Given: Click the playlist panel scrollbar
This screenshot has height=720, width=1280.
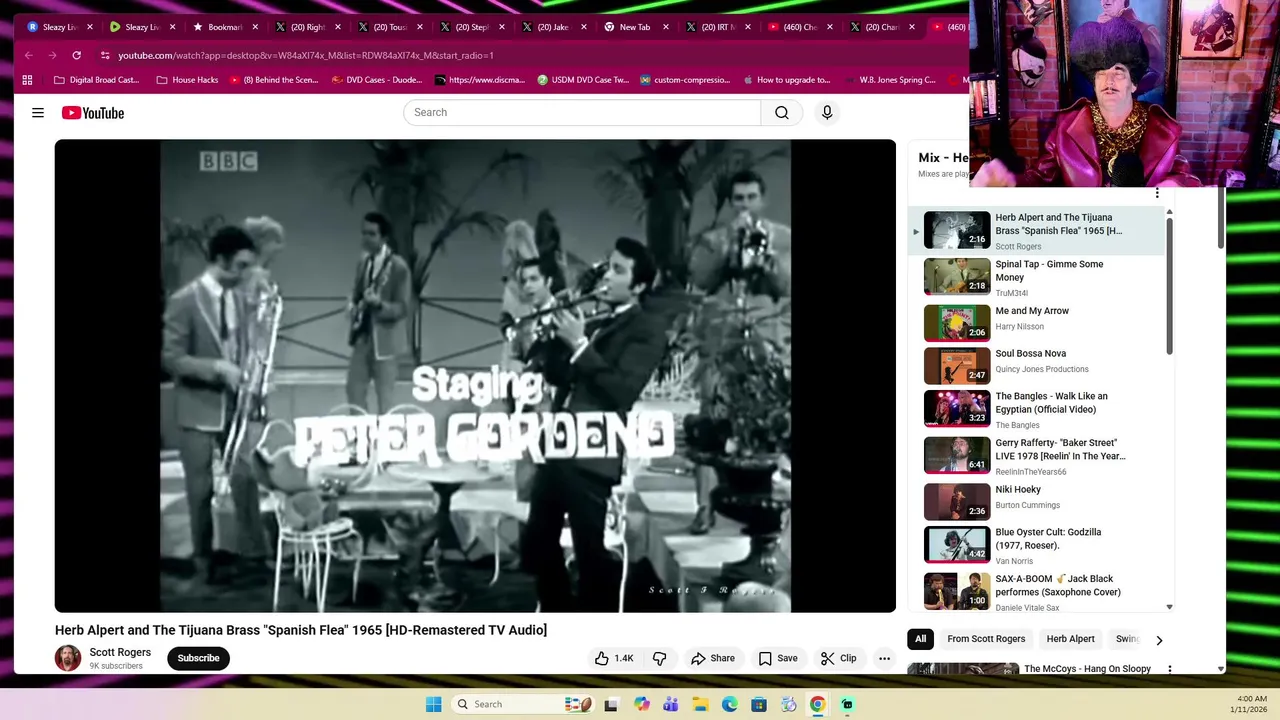Looking at the screenshot, I should pyautogui.click(x=1169, y=285).
